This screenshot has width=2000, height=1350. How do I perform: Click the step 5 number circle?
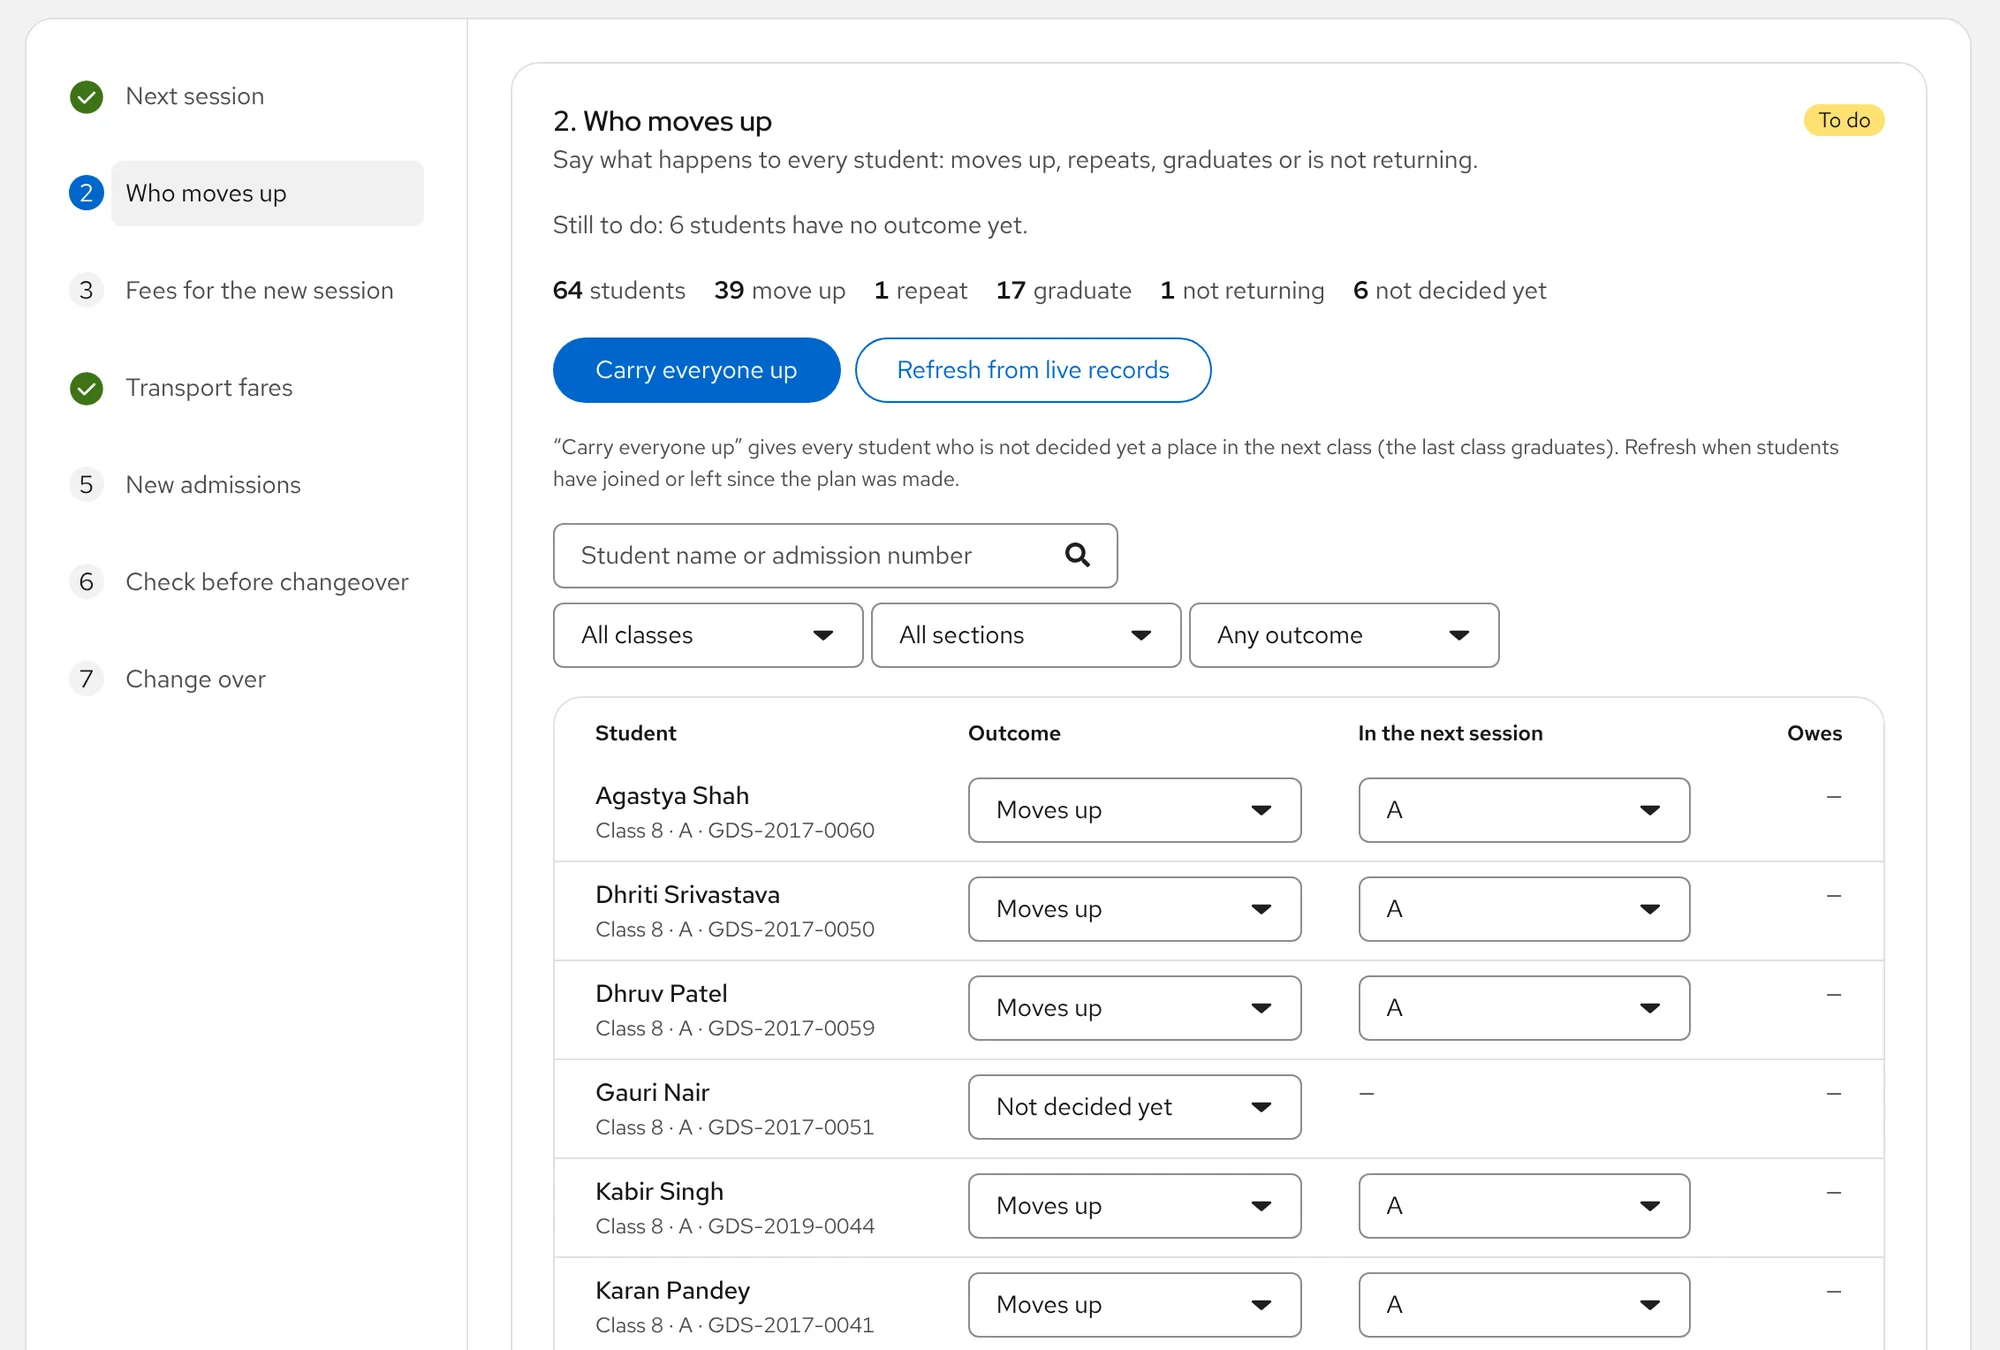click(87, 485)
